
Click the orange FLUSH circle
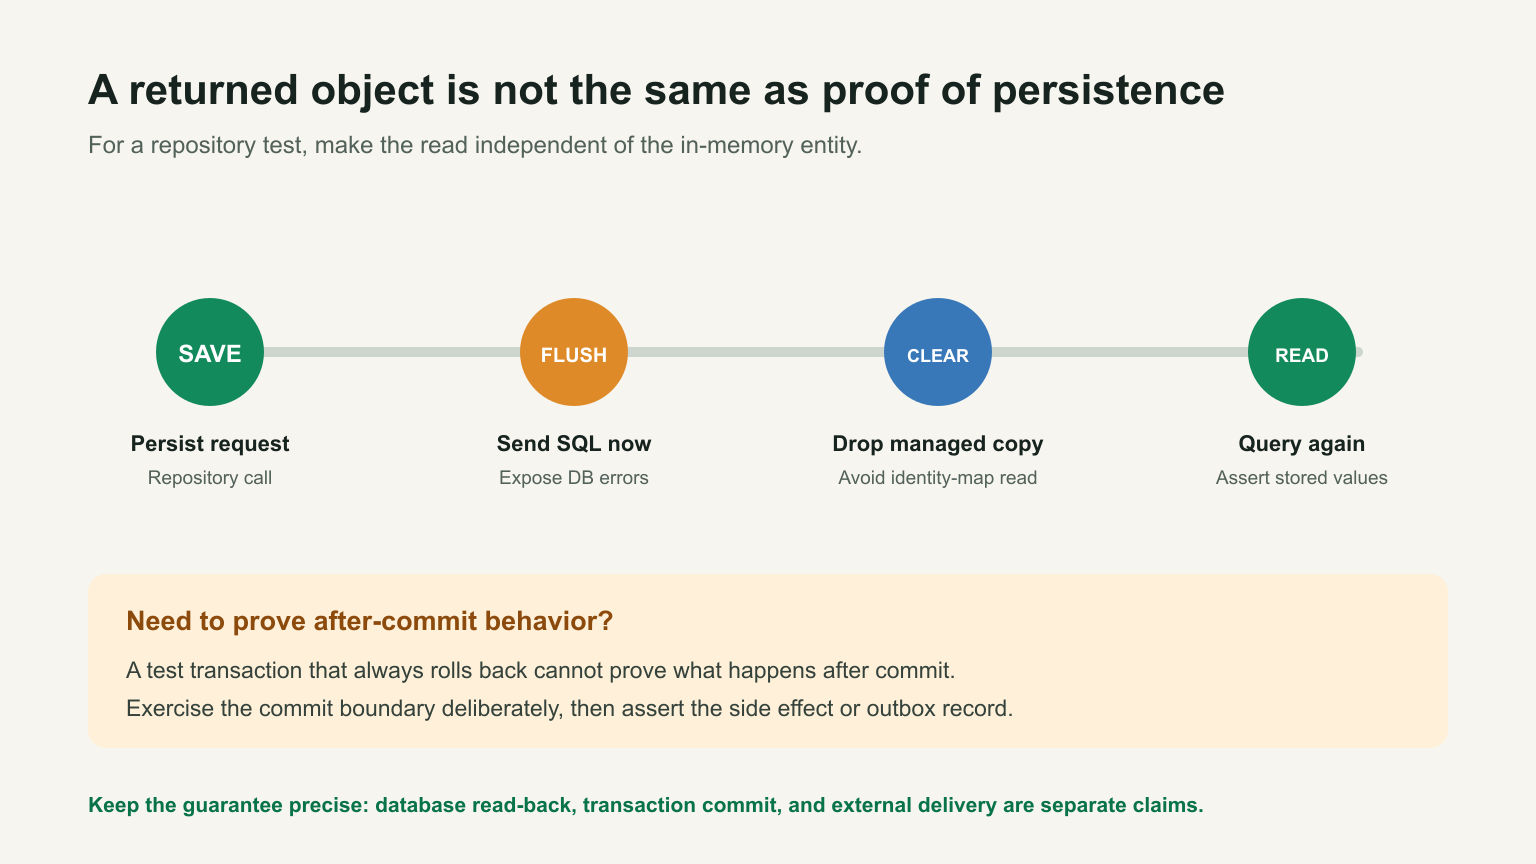coord(574,352)
